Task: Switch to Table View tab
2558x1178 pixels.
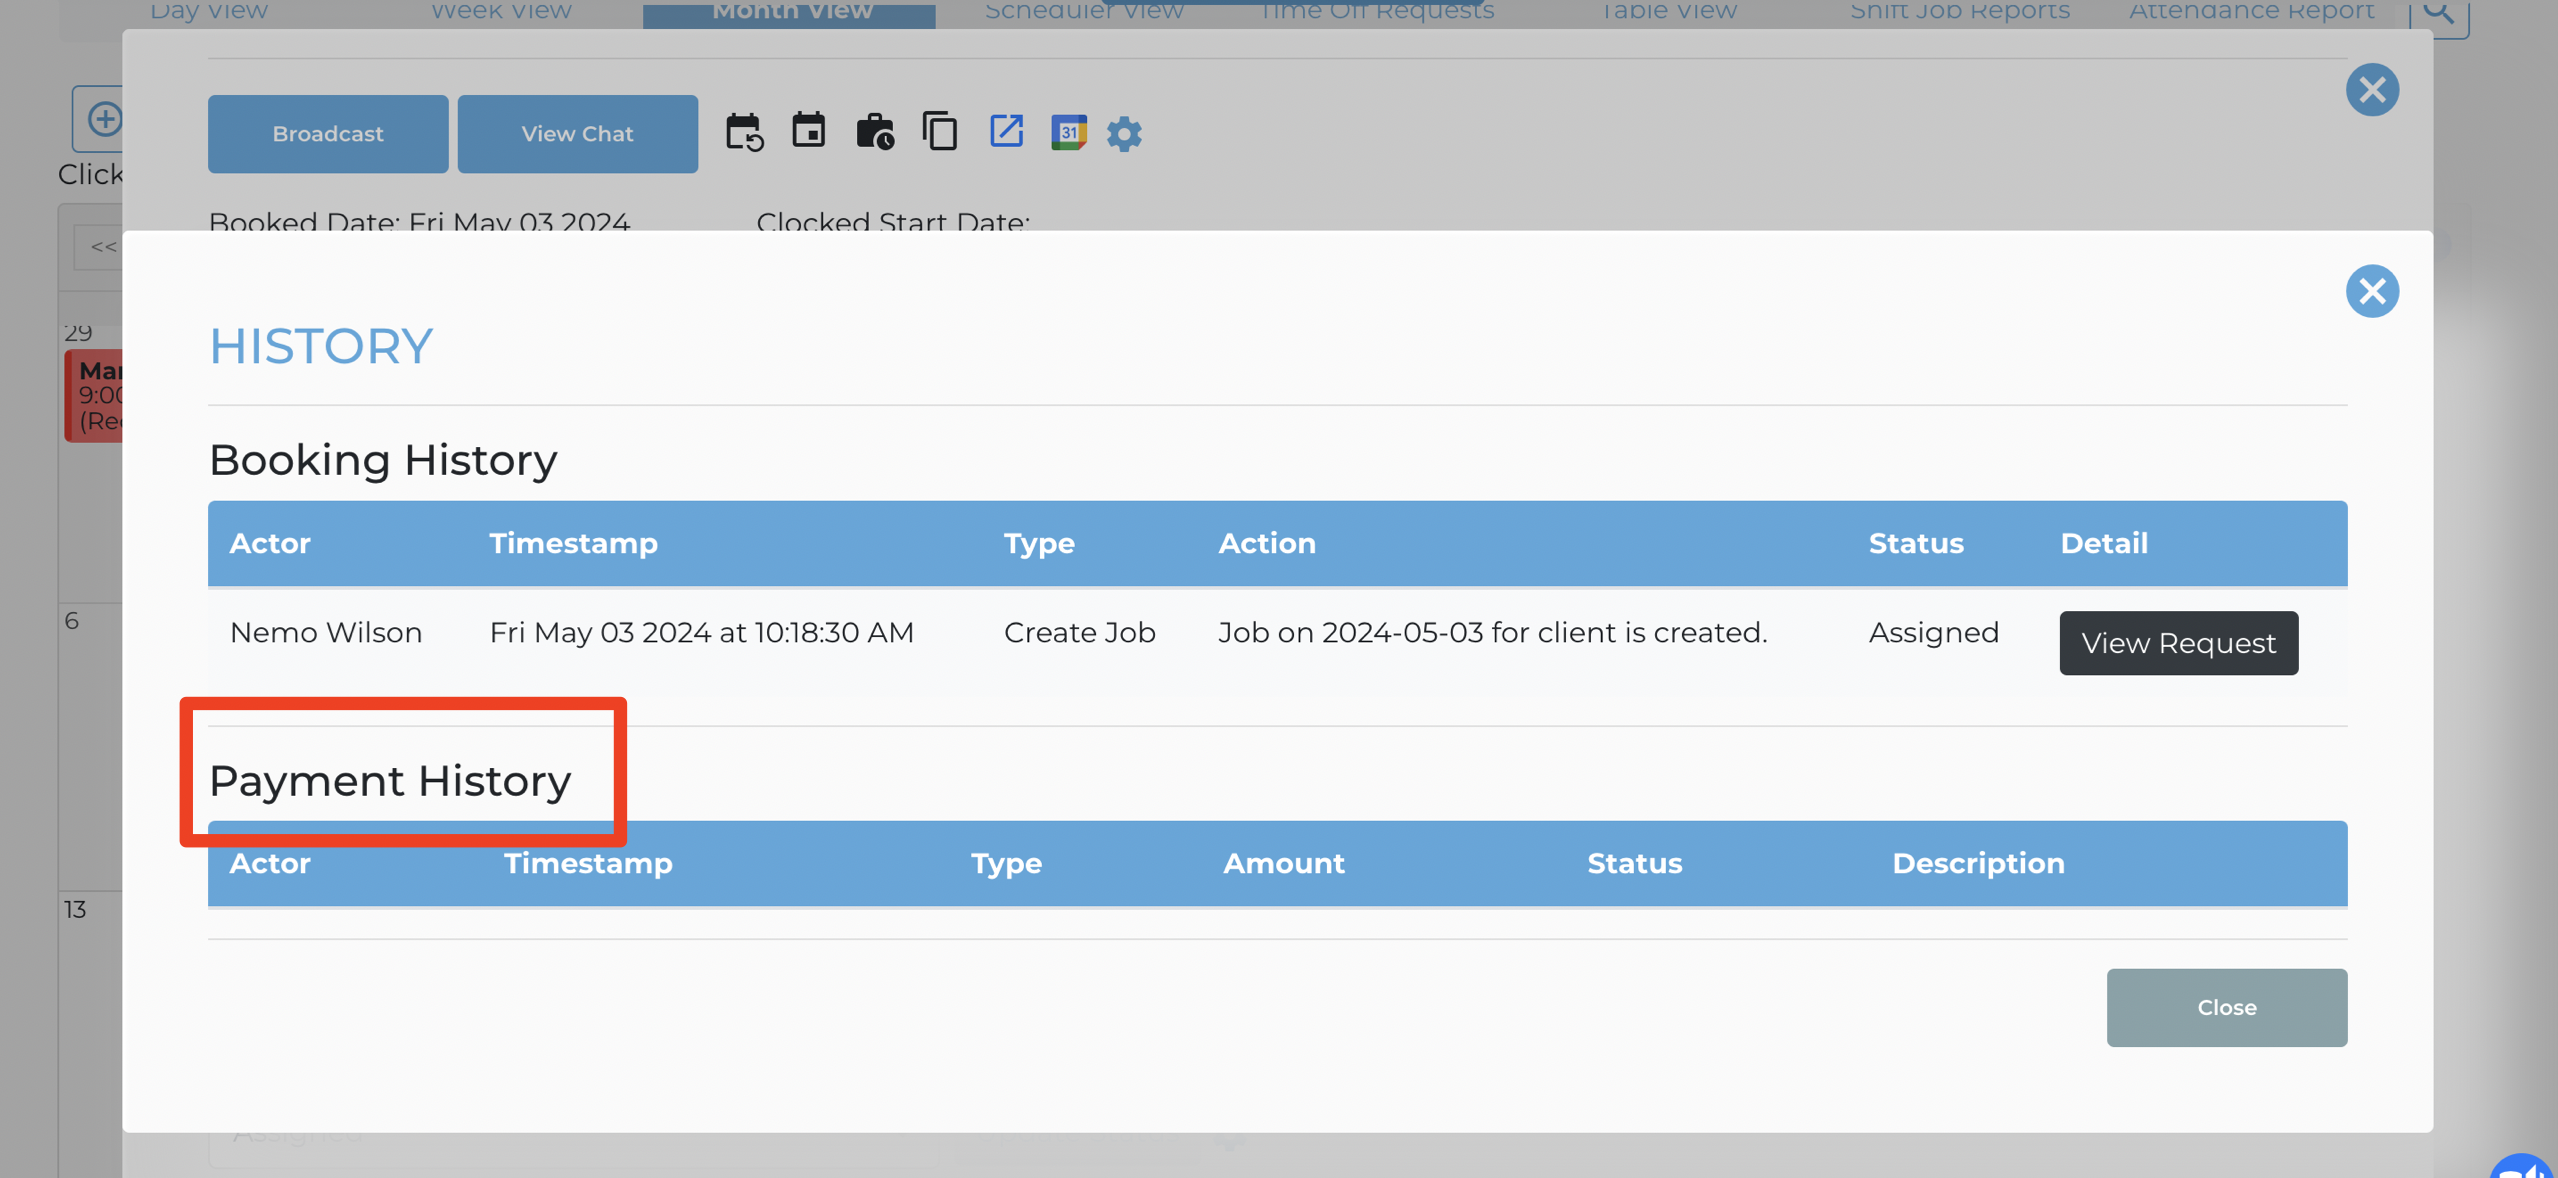Action: (1667, 12)
